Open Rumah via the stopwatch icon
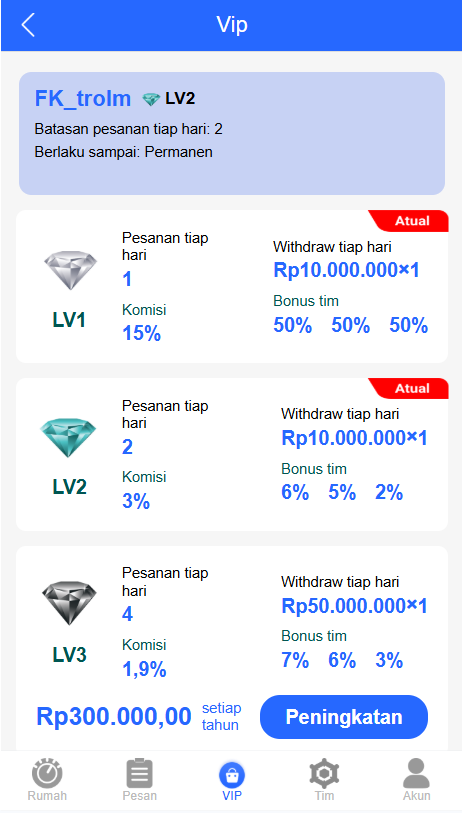This screenshot has width=462, height=813. tap(47, 773)
